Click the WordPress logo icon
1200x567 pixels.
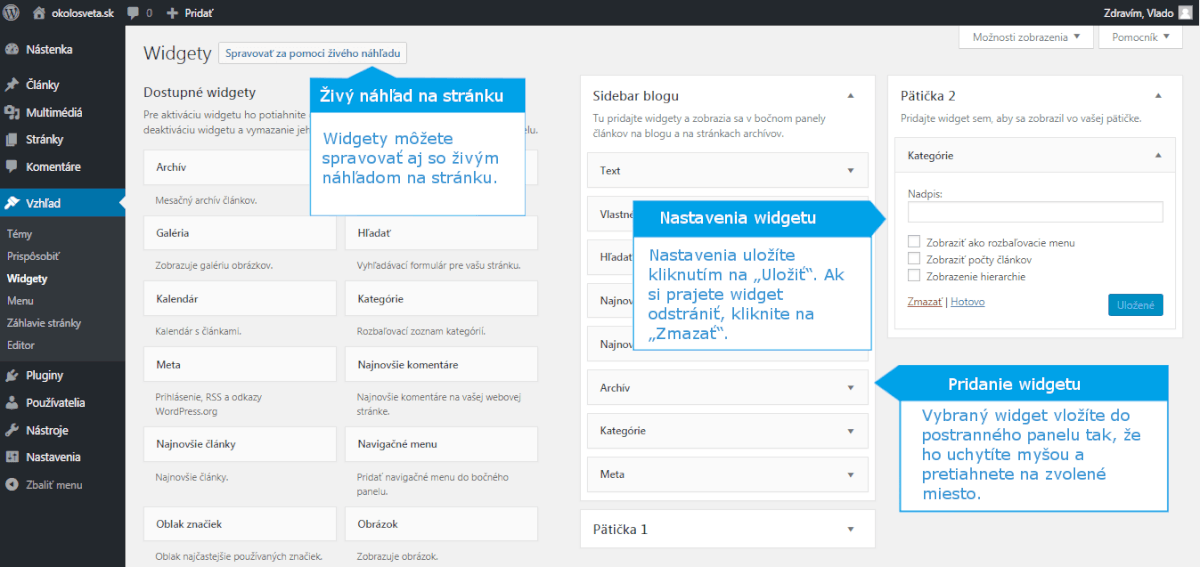(x=12, y=13)
